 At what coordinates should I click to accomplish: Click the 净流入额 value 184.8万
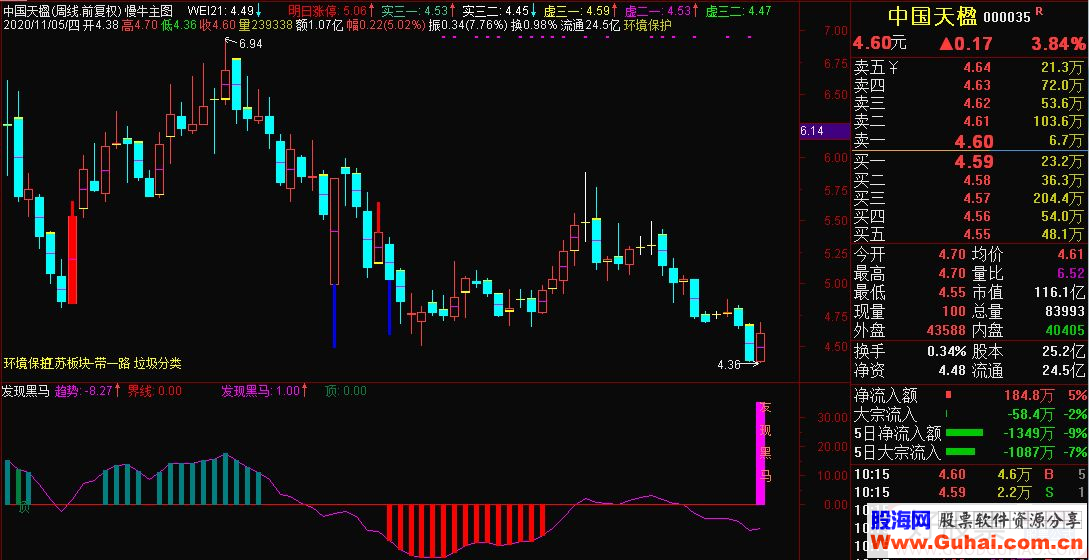[1029, 396]
